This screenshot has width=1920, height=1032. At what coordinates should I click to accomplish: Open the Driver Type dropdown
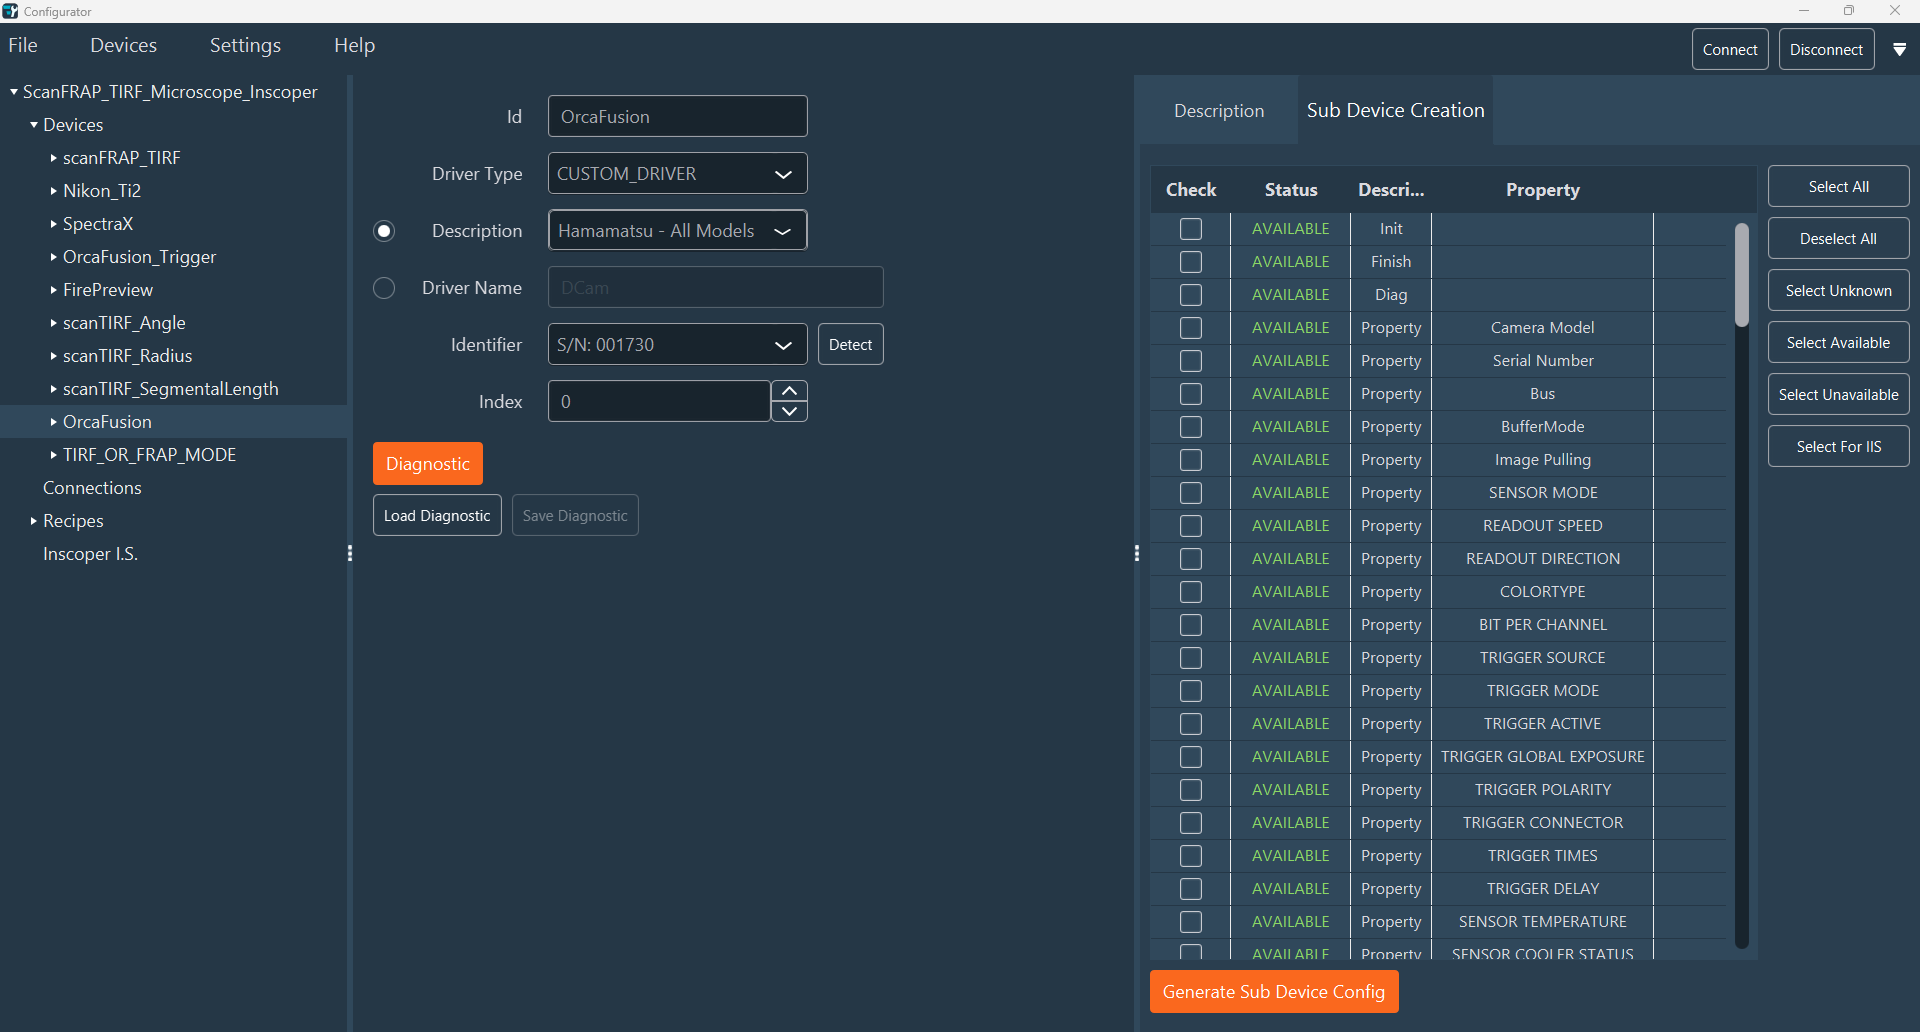(x=677, y=174)
